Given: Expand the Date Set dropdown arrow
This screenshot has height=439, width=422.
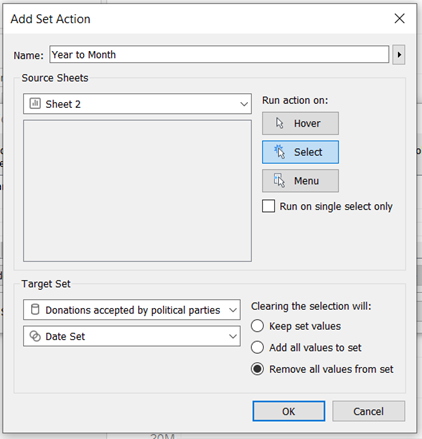Looking at the screenshot, I should coord(233,336).
